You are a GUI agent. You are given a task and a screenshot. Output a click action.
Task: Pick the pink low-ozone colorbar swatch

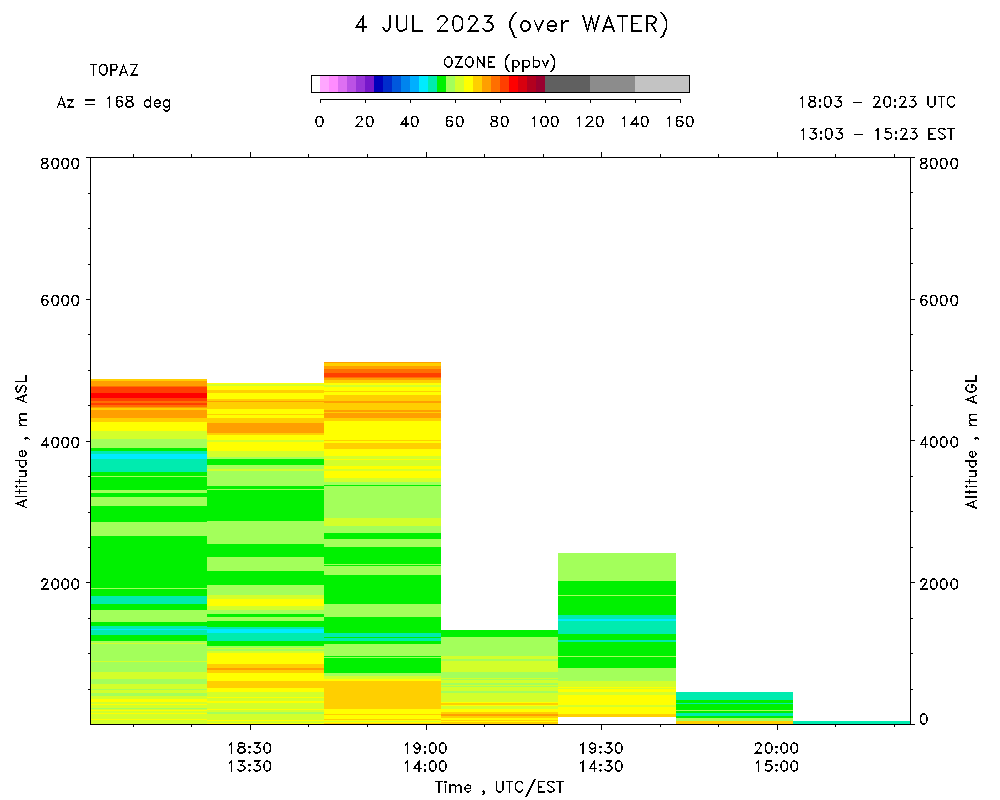(325, 84)
